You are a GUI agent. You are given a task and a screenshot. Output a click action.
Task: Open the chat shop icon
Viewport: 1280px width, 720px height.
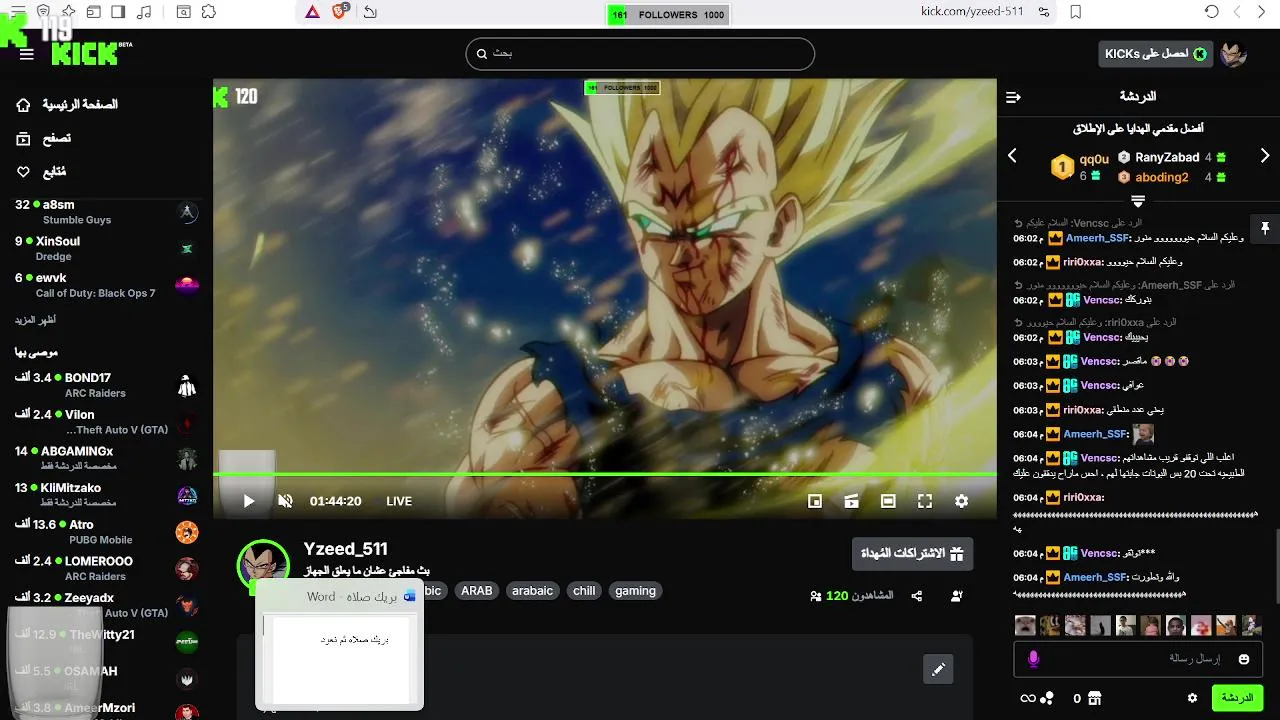click(1094, 698)
